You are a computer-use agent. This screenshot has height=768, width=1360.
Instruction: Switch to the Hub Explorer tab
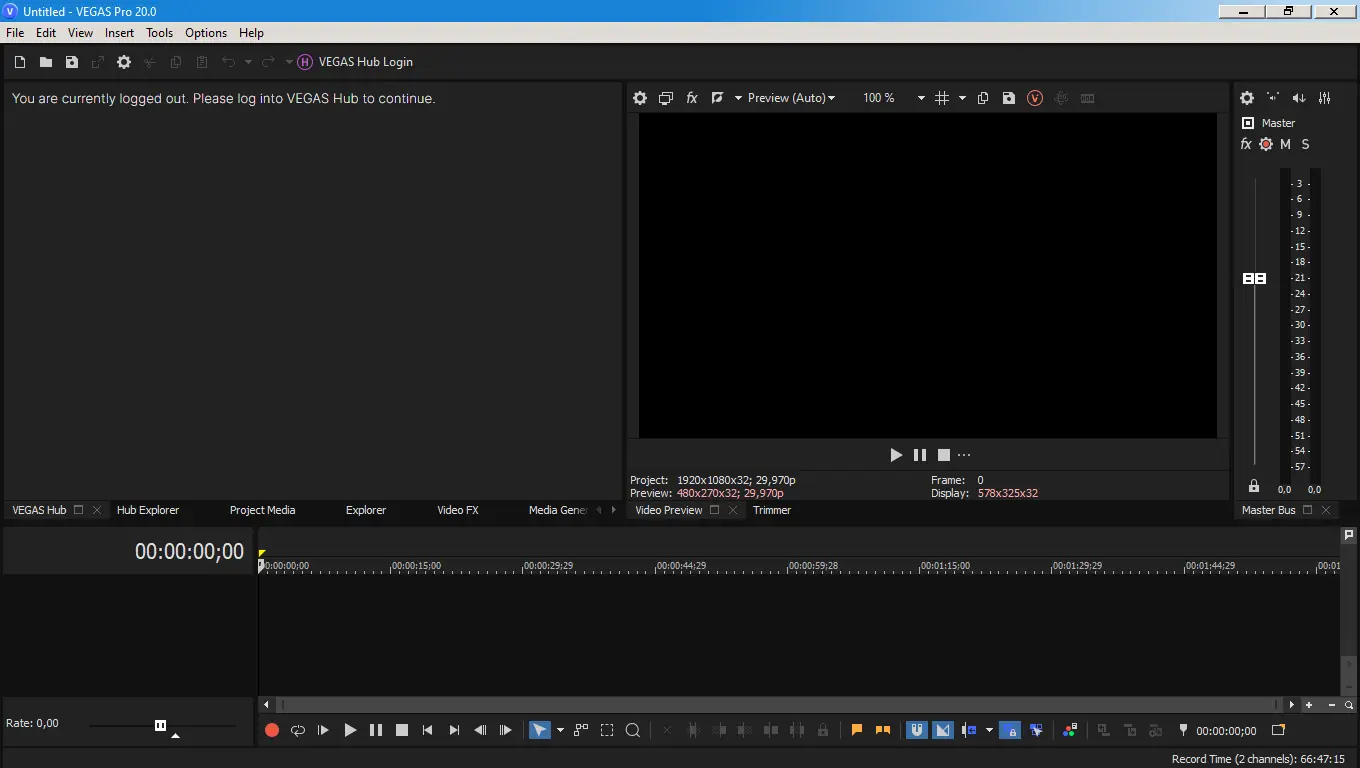coord(148,510)
